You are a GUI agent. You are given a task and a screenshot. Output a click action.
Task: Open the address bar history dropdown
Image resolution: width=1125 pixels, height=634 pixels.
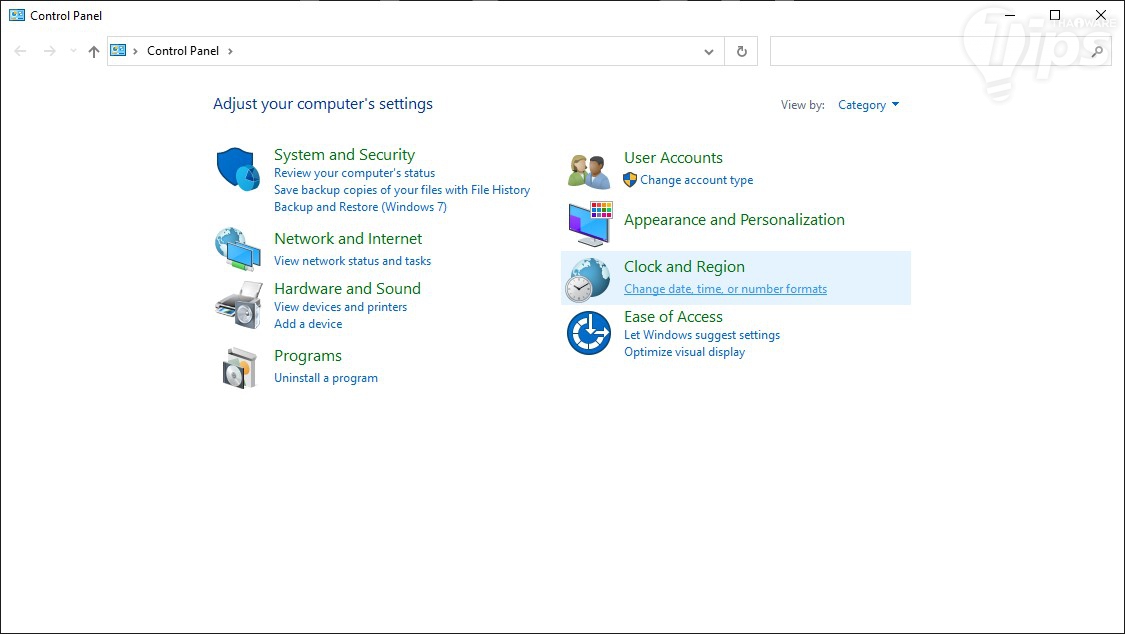pos(709,51)
